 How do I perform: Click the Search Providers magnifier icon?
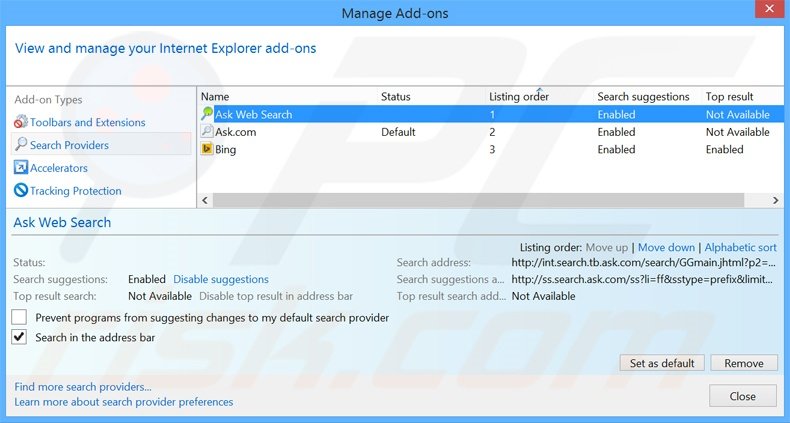coord(21,145)
